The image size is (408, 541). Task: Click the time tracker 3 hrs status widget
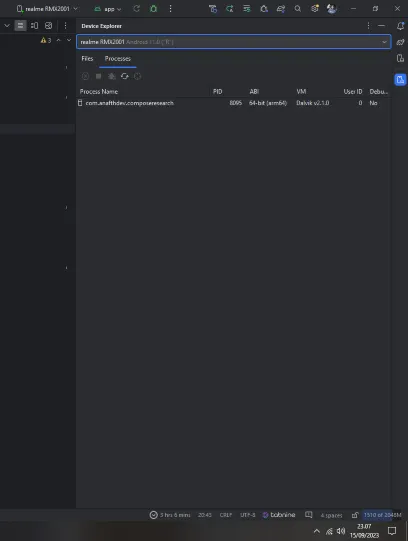170,515
